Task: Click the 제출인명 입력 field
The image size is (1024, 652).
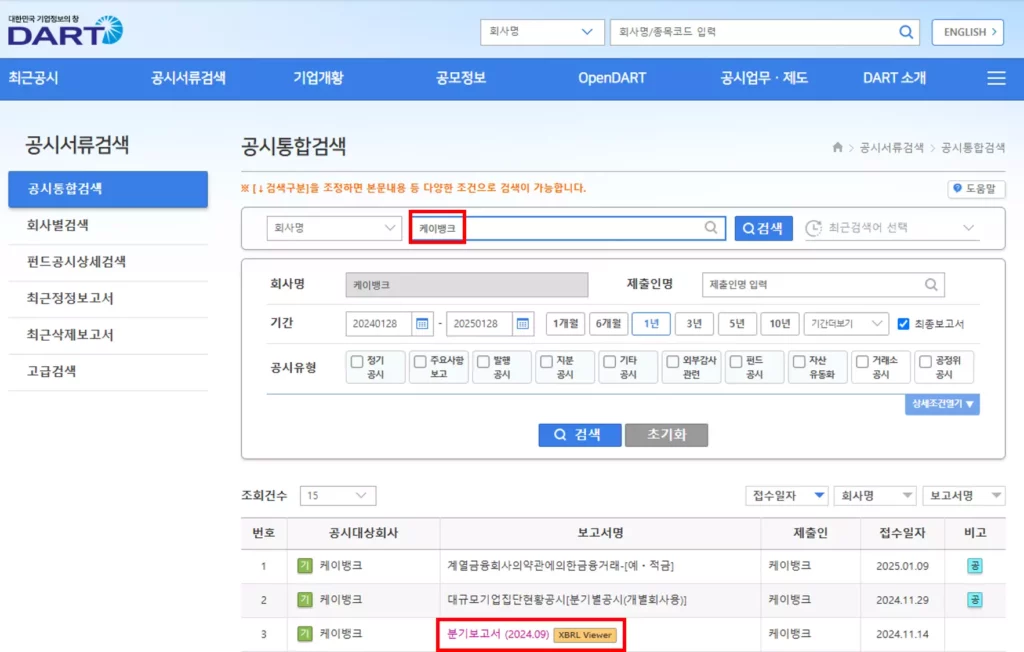Action: pos(823,284)
